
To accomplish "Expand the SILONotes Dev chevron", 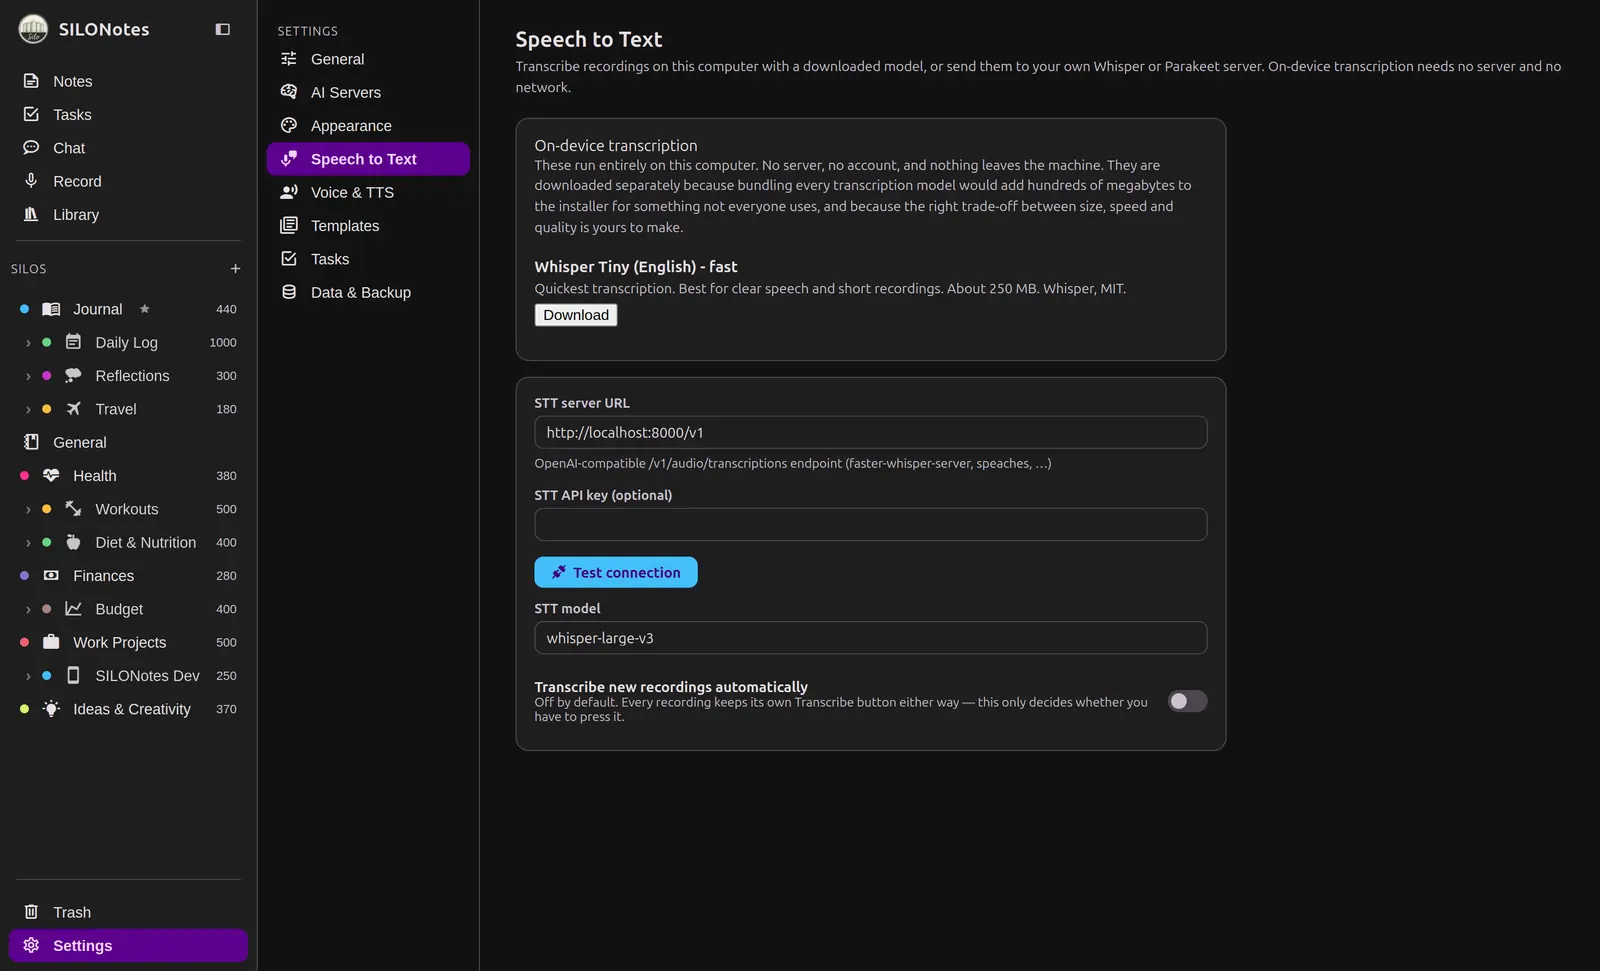I will 28,676.
